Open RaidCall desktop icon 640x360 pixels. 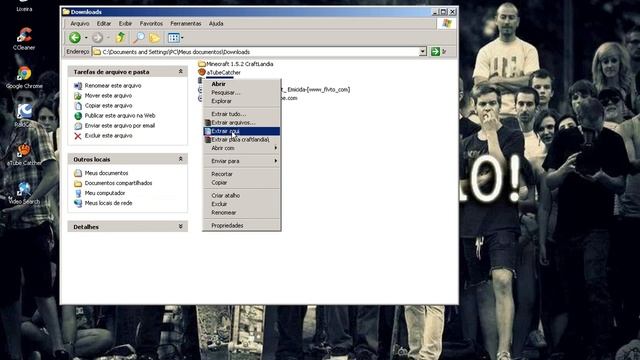[x=24, y=116]
